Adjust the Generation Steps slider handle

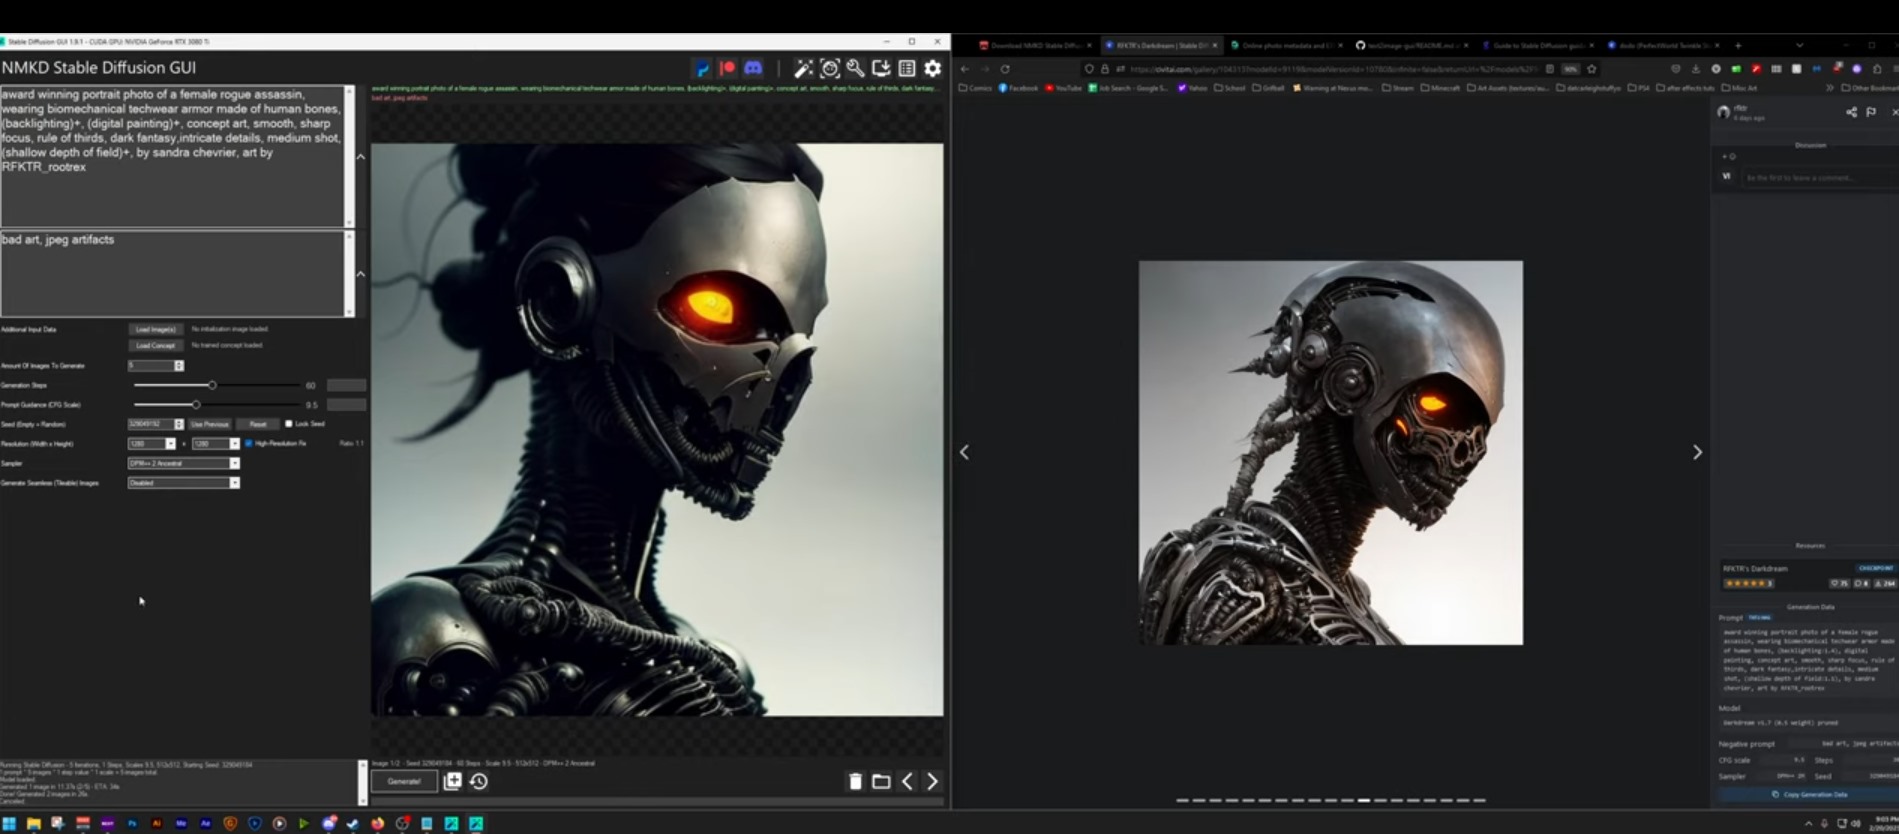coord(212,385)
